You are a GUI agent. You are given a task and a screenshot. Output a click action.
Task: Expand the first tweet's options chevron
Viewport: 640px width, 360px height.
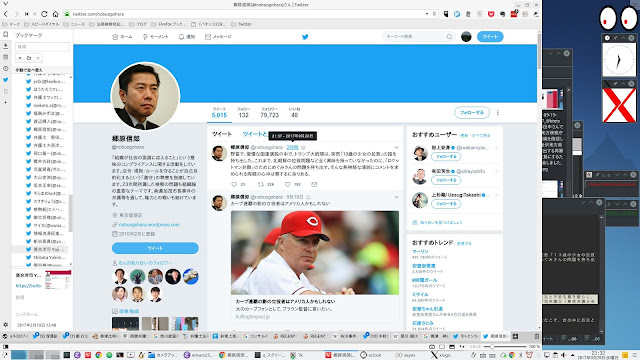click(396, 147)
